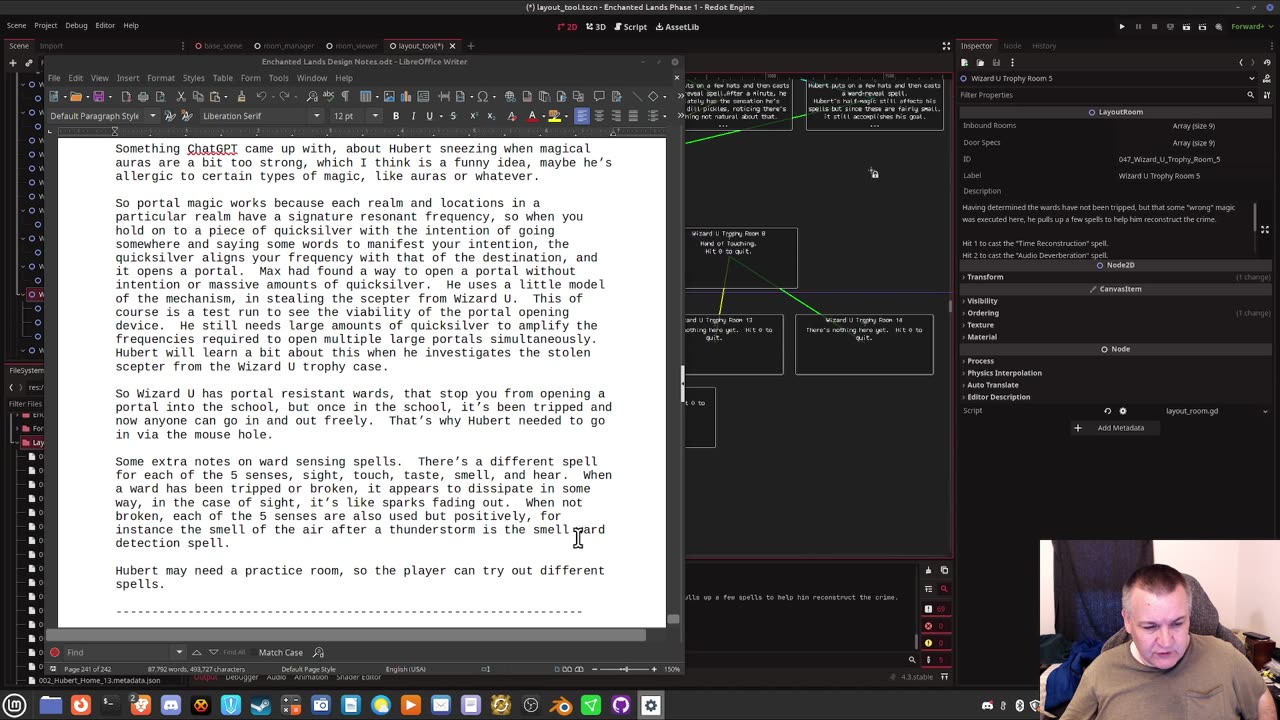Click the Clear Direct Formatting icon
Screen dimensions: 1280x720
pyautogui.click(x=511, y=116)
